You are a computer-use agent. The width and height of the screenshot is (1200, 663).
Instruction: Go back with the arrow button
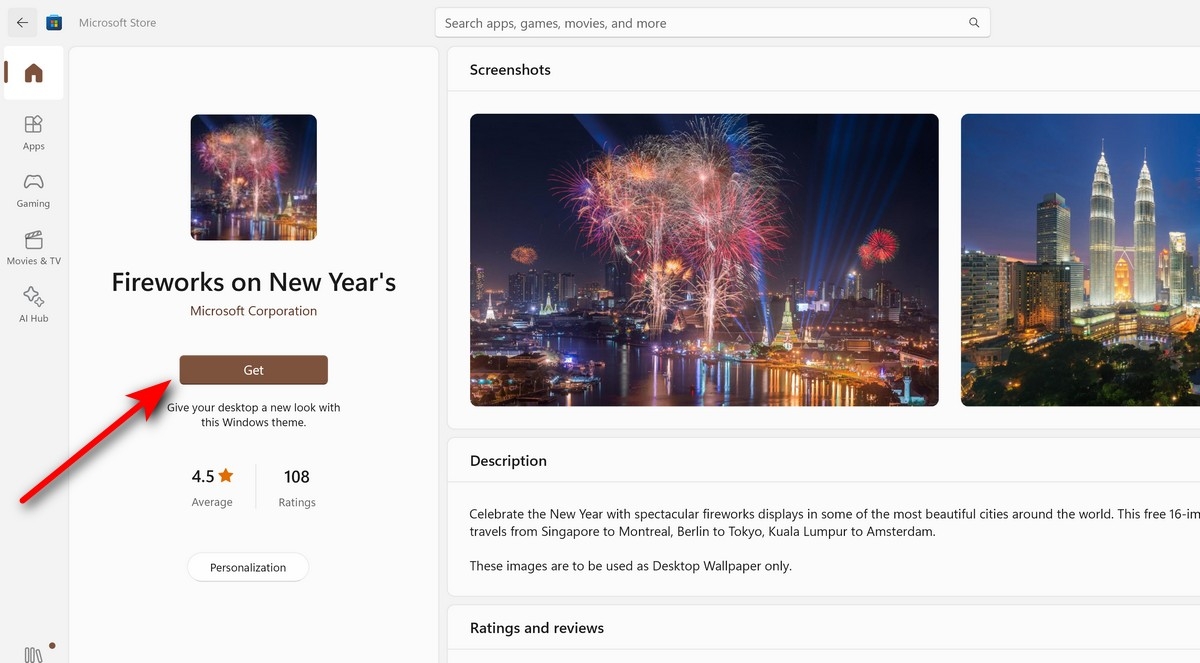22,22
